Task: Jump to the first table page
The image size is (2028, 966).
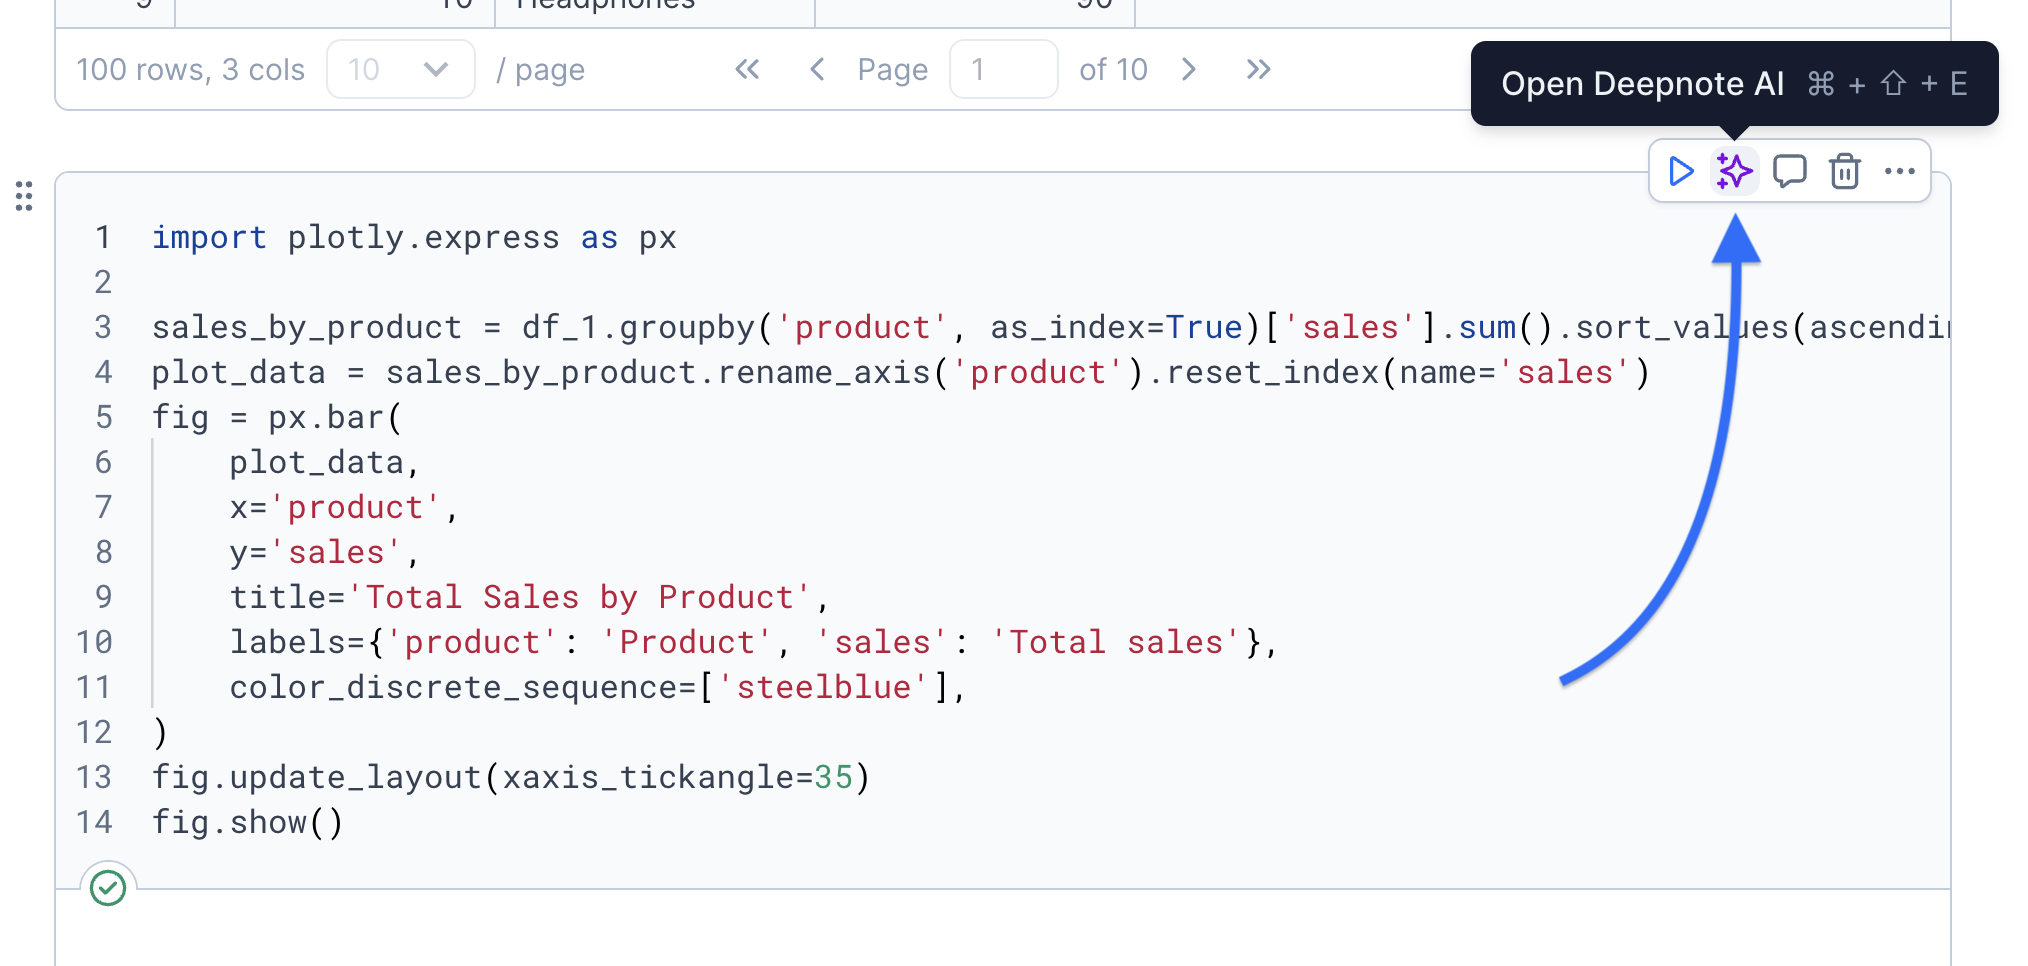Action: coord(747,69)
